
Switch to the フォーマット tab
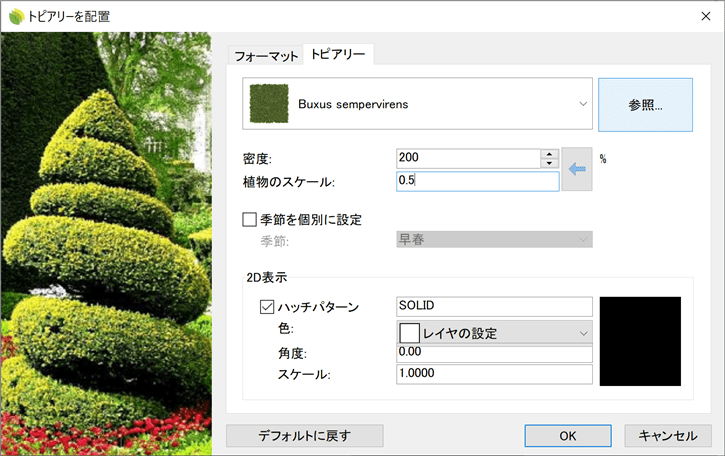click(x=266, y=56)
